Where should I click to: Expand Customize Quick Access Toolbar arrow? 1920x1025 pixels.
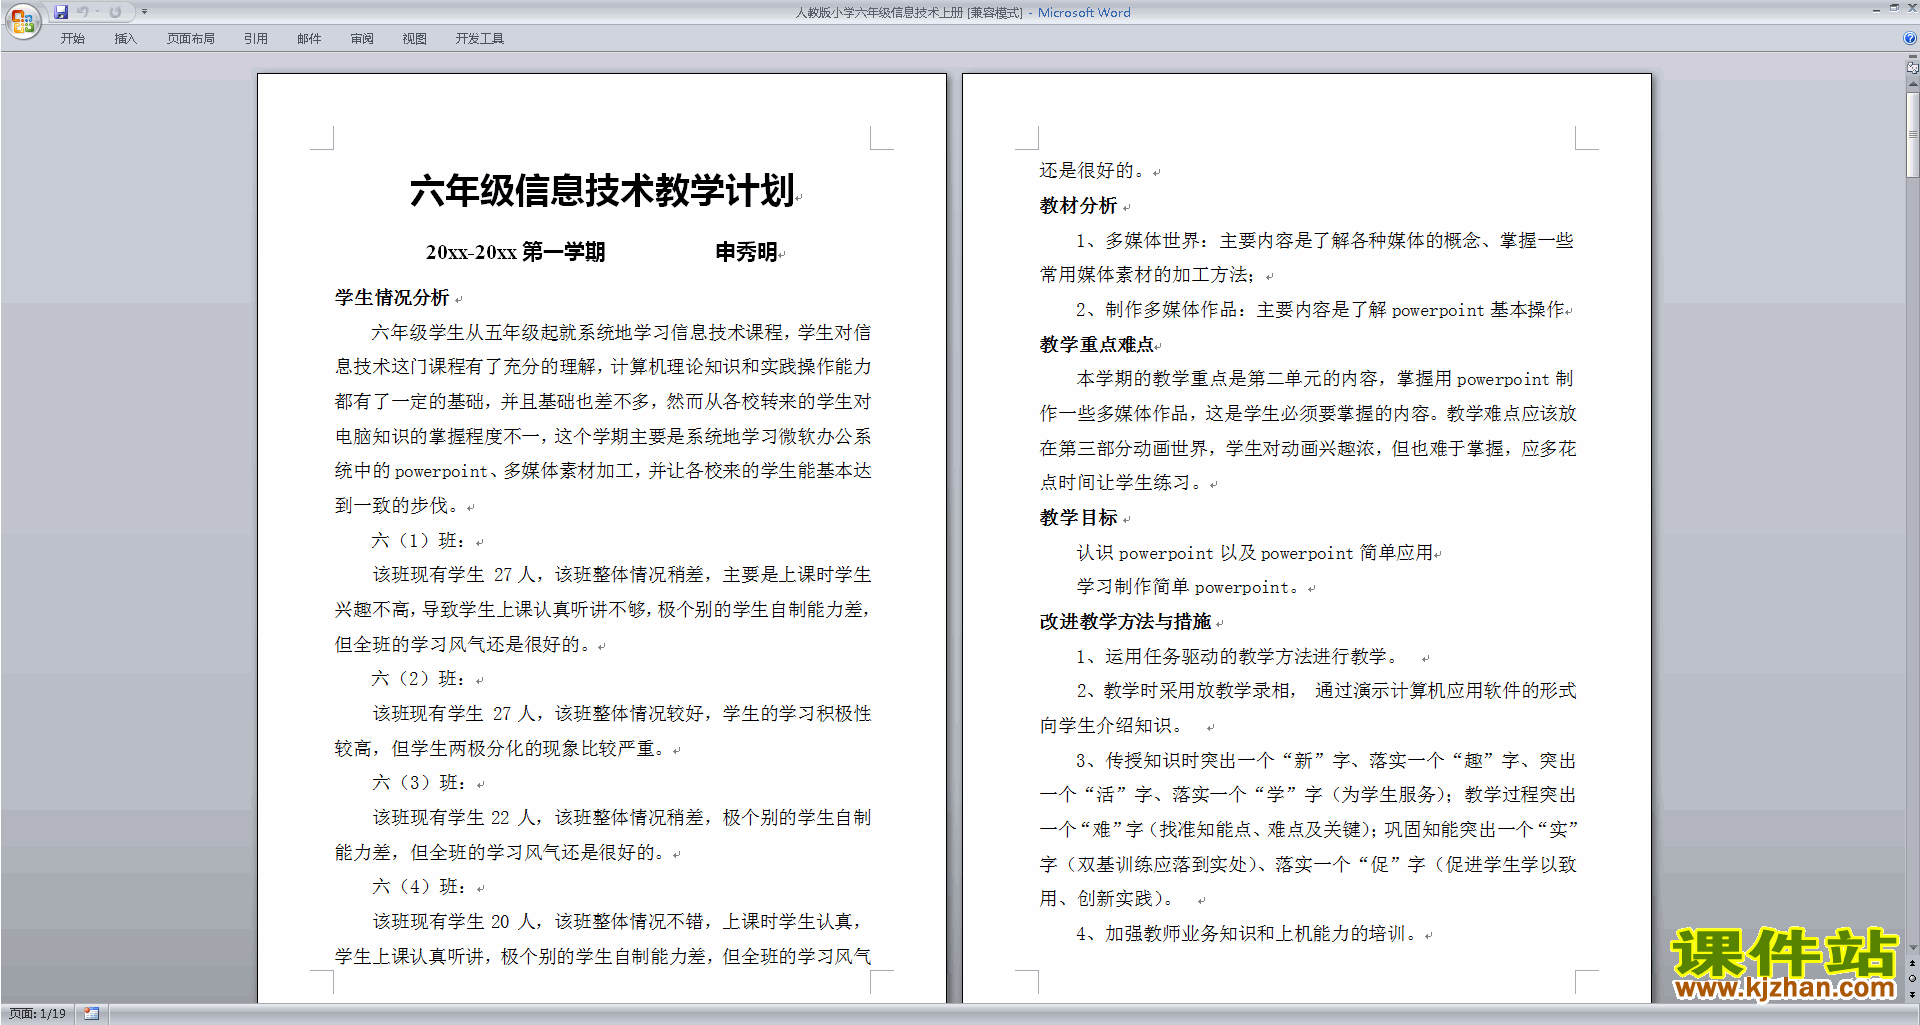click(x=144, y=12)
